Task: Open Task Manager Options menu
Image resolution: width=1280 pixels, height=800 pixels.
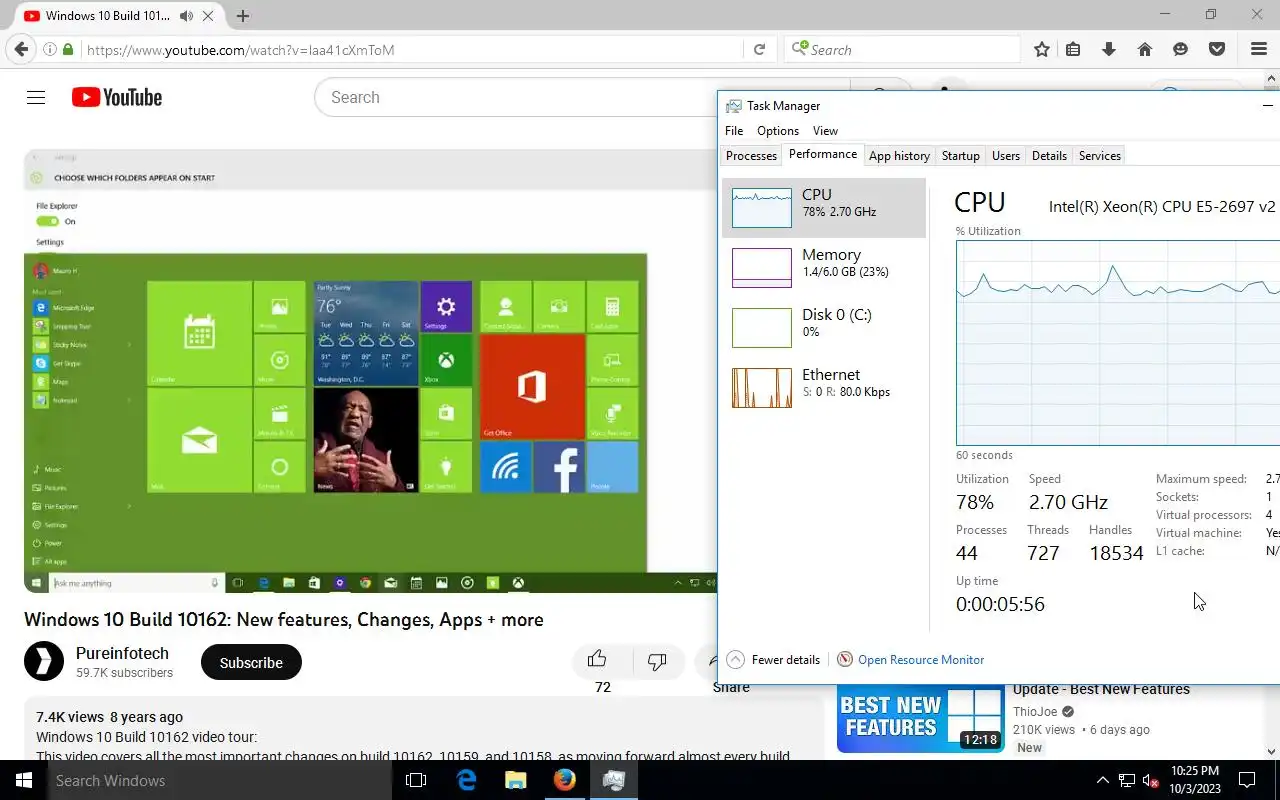Action: [778, 131]
